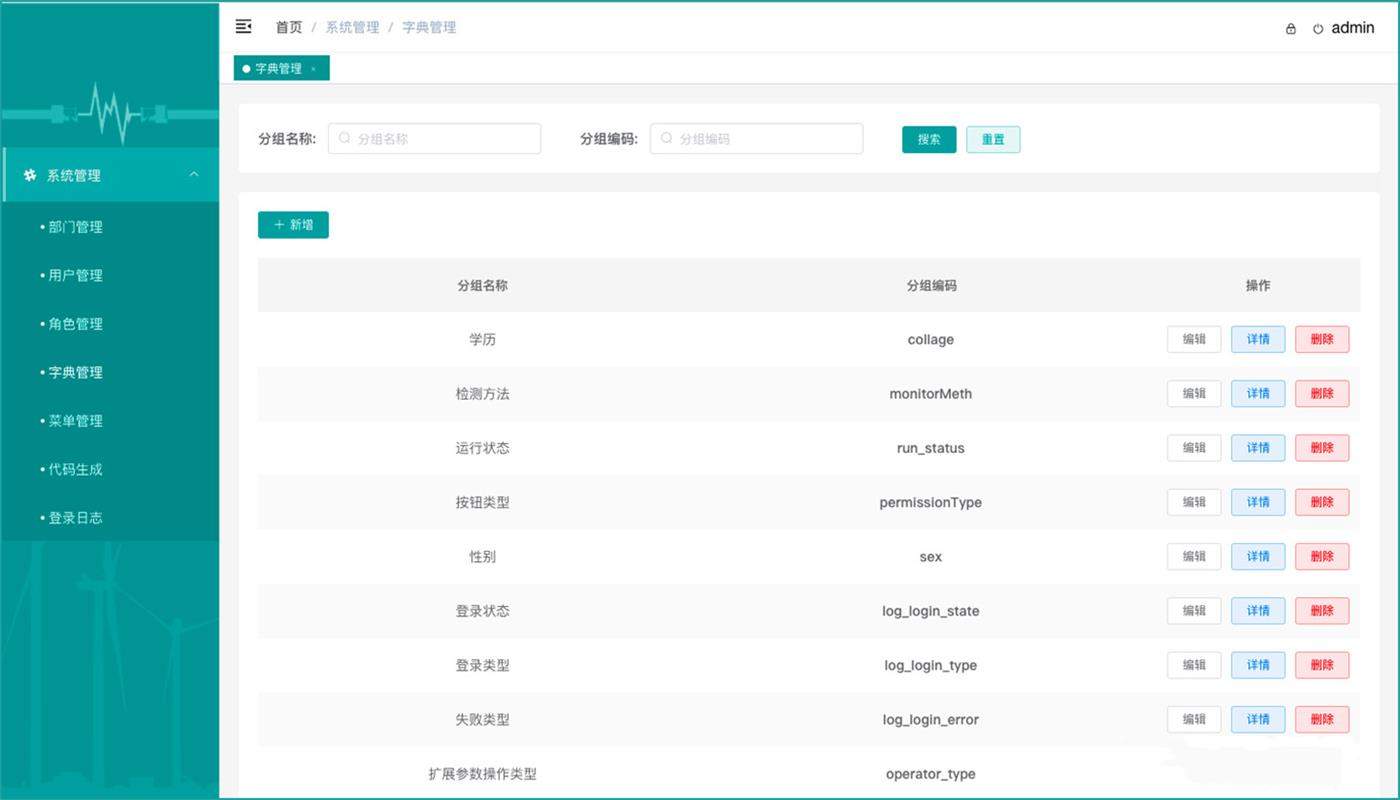Click the search magnifier icon in 分组编码 field

coord(666,139)
